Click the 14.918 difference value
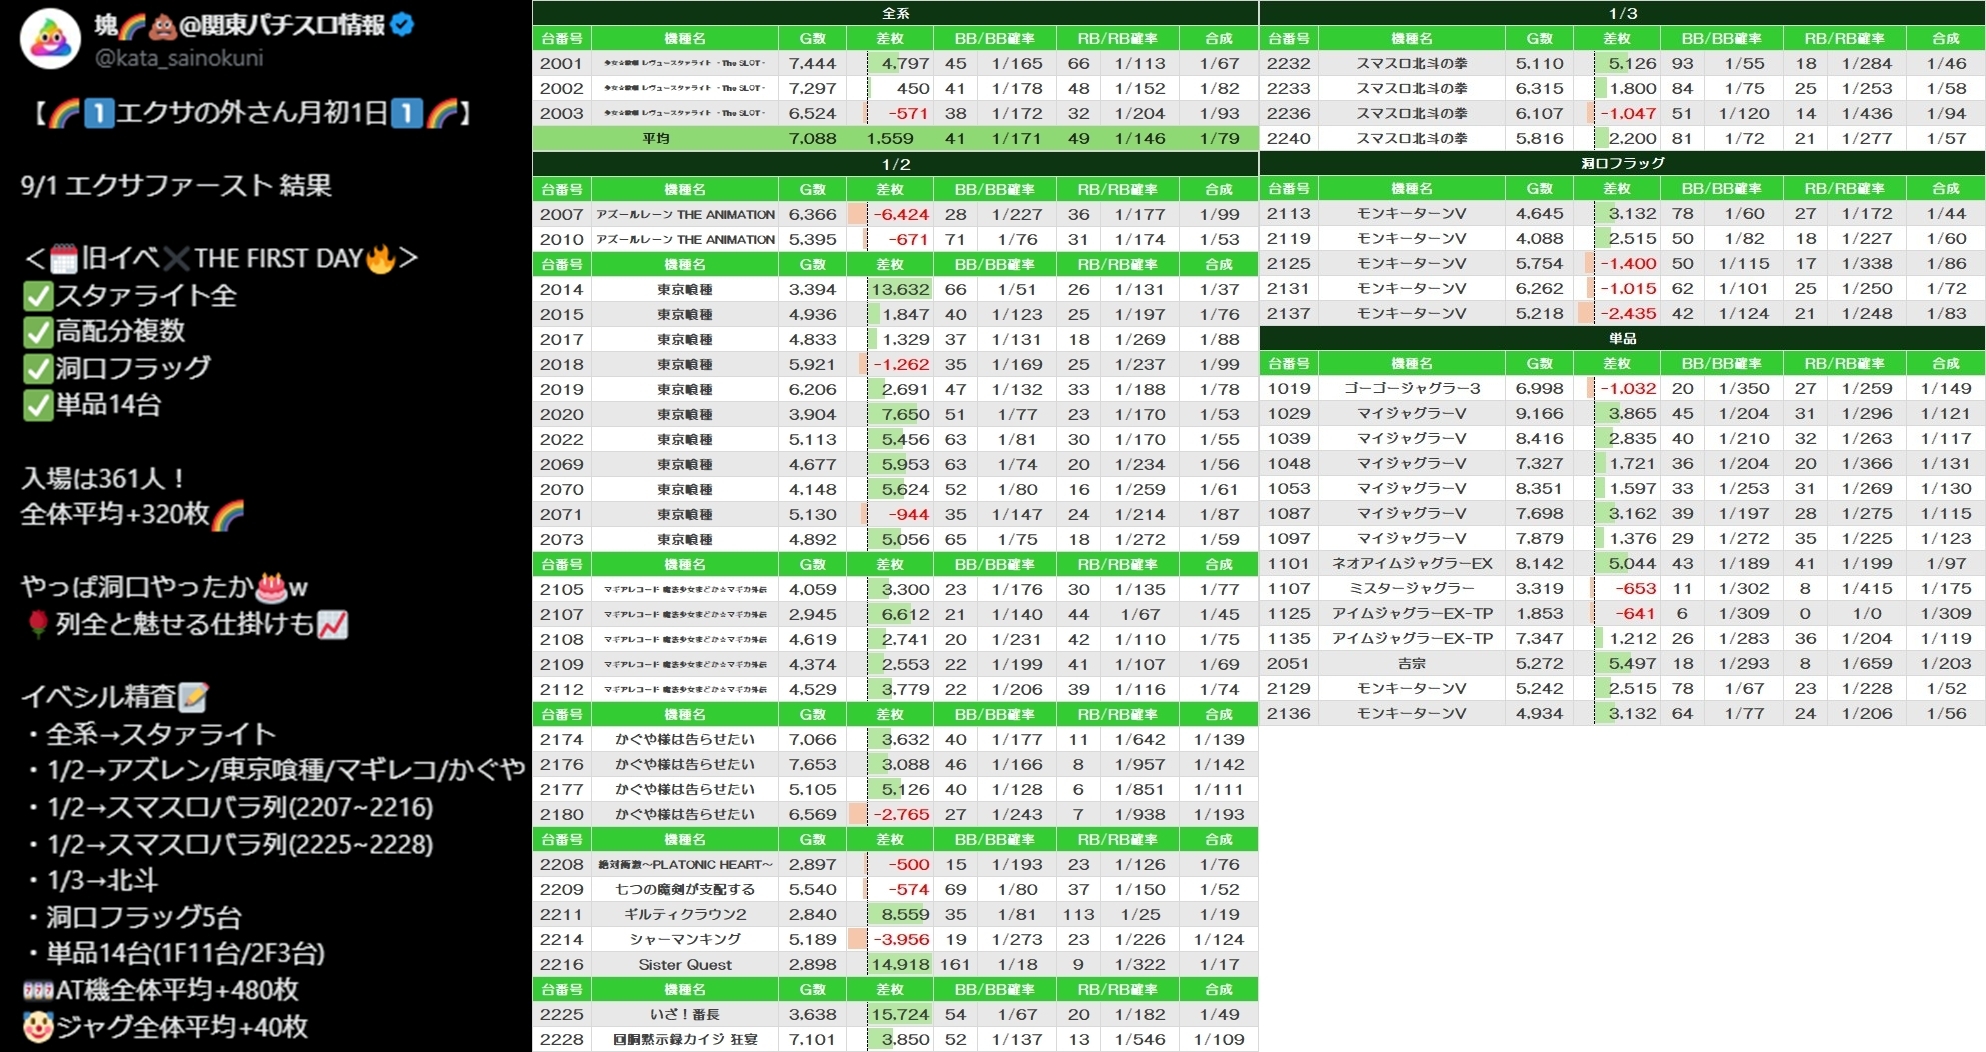 click(x=900, y=964)
